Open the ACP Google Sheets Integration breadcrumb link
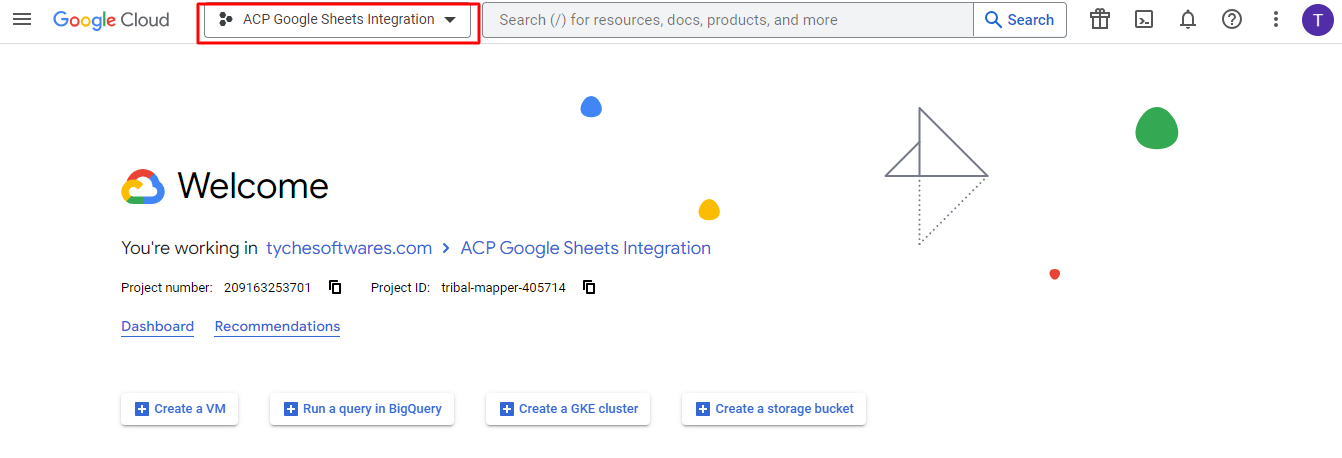The image size is (1342, 458). pos(585,248)
